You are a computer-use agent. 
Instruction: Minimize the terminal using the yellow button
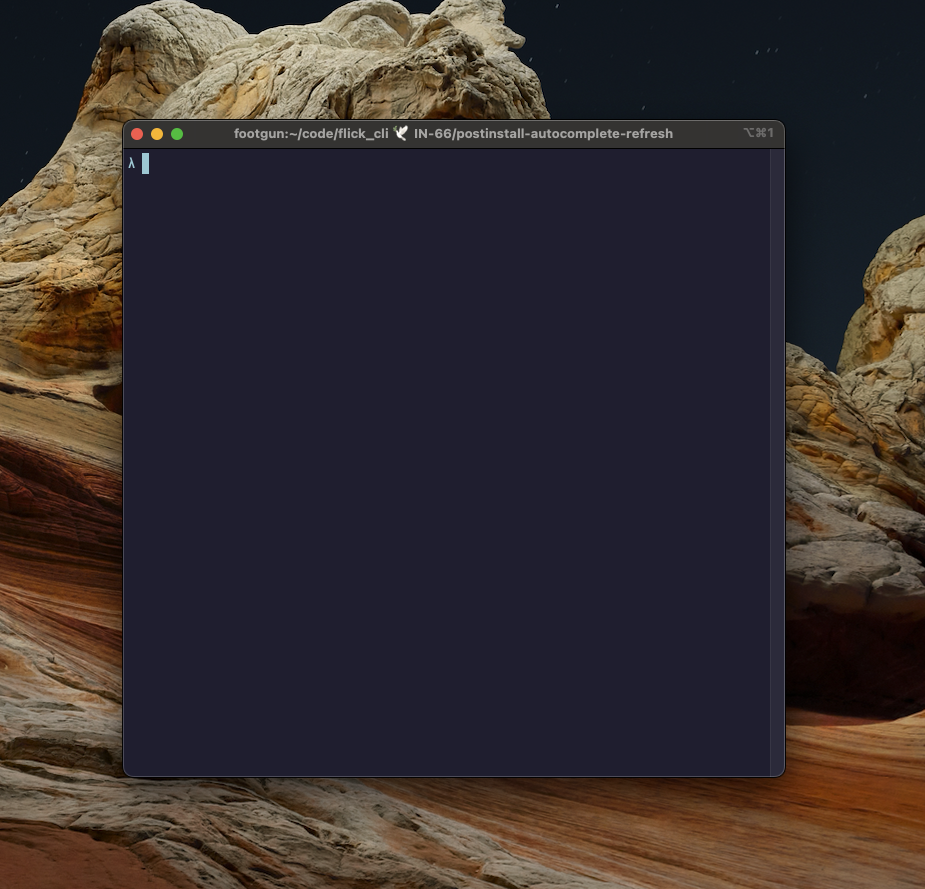pyautogui.click(x=157, y=134)
